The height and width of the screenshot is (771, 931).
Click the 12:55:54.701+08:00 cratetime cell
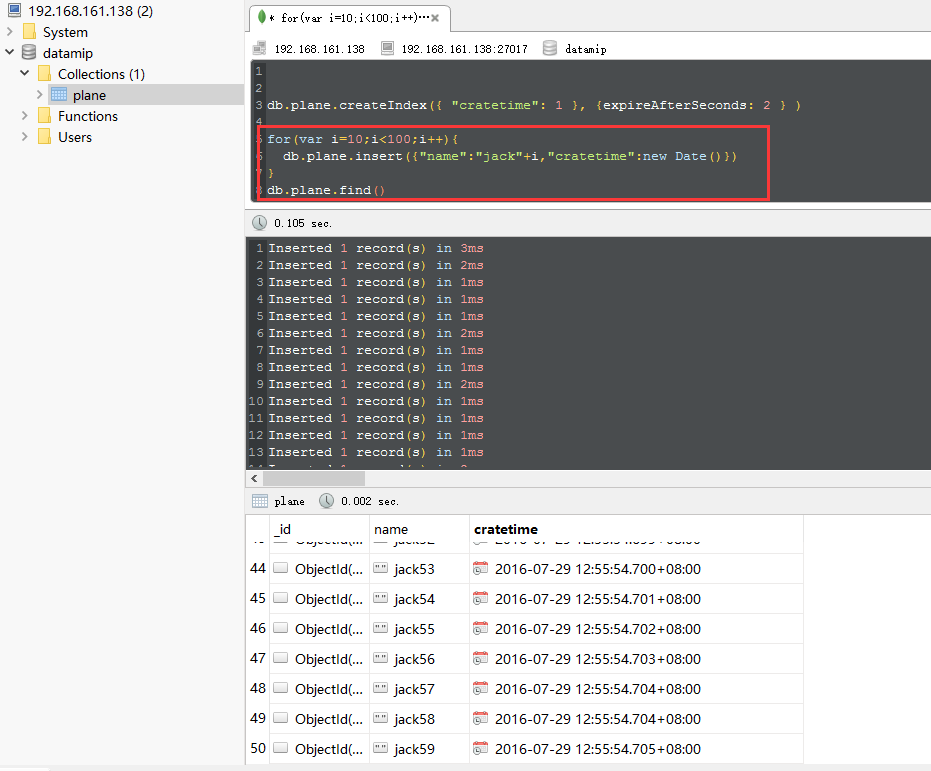(x=636, y=599)
